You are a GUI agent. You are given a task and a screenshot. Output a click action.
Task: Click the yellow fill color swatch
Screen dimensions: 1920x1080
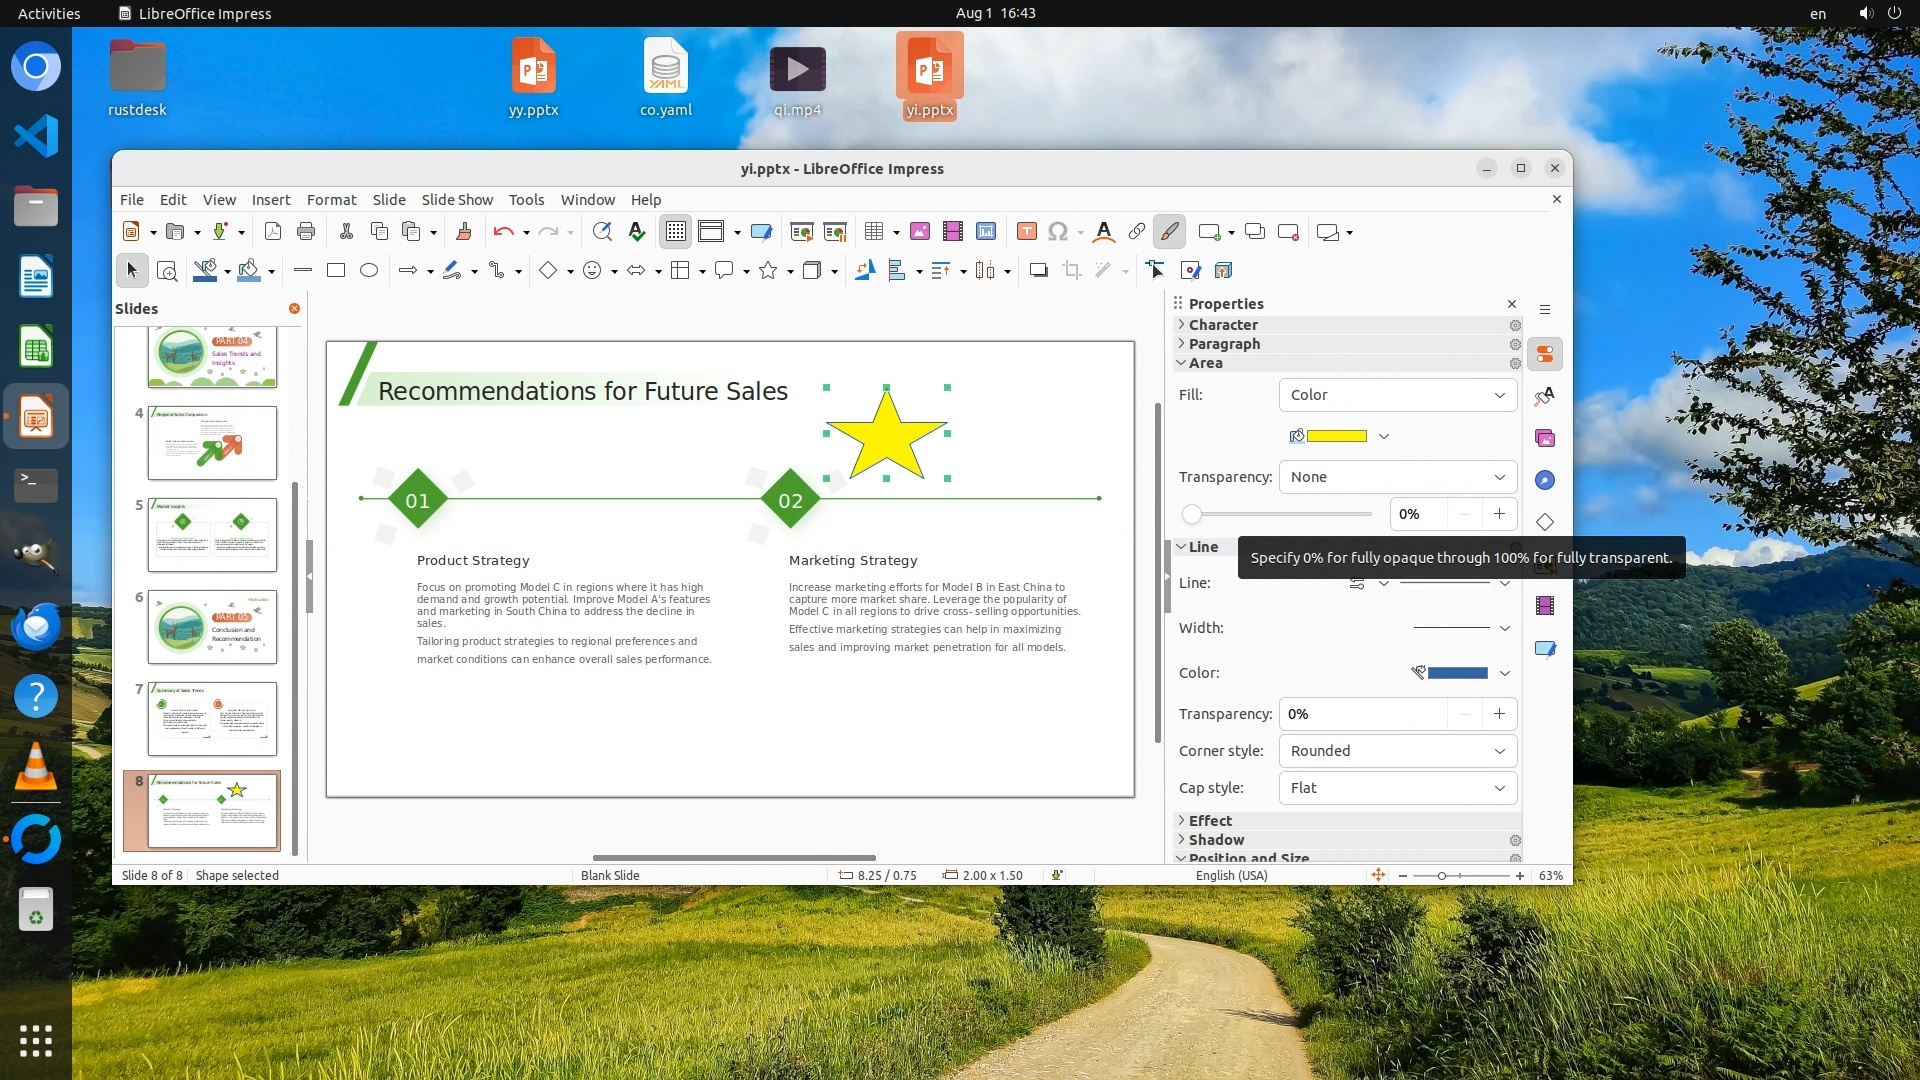point(1337,436)
